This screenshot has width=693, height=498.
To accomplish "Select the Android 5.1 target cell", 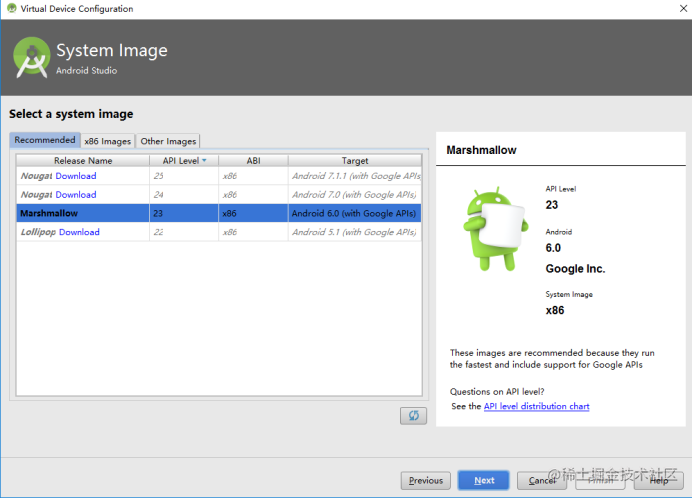I will pyautogui.click(x=355, y=232).
